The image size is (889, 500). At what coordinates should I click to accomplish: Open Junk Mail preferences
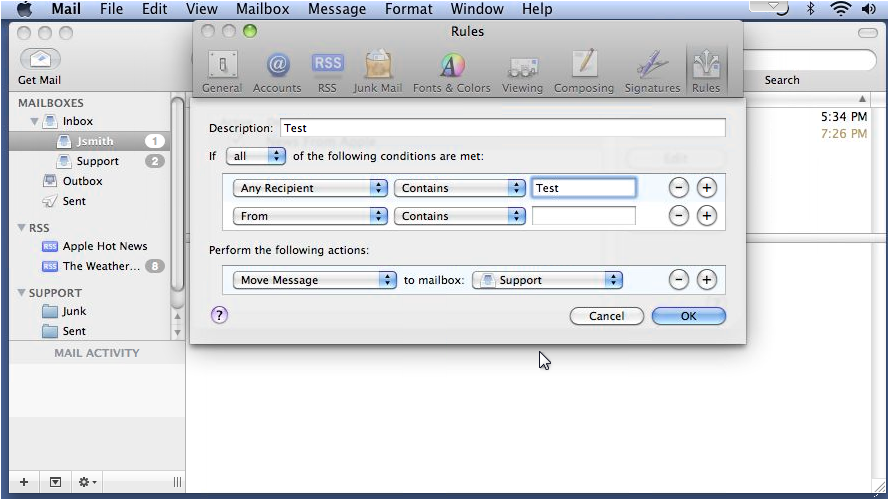377,72
